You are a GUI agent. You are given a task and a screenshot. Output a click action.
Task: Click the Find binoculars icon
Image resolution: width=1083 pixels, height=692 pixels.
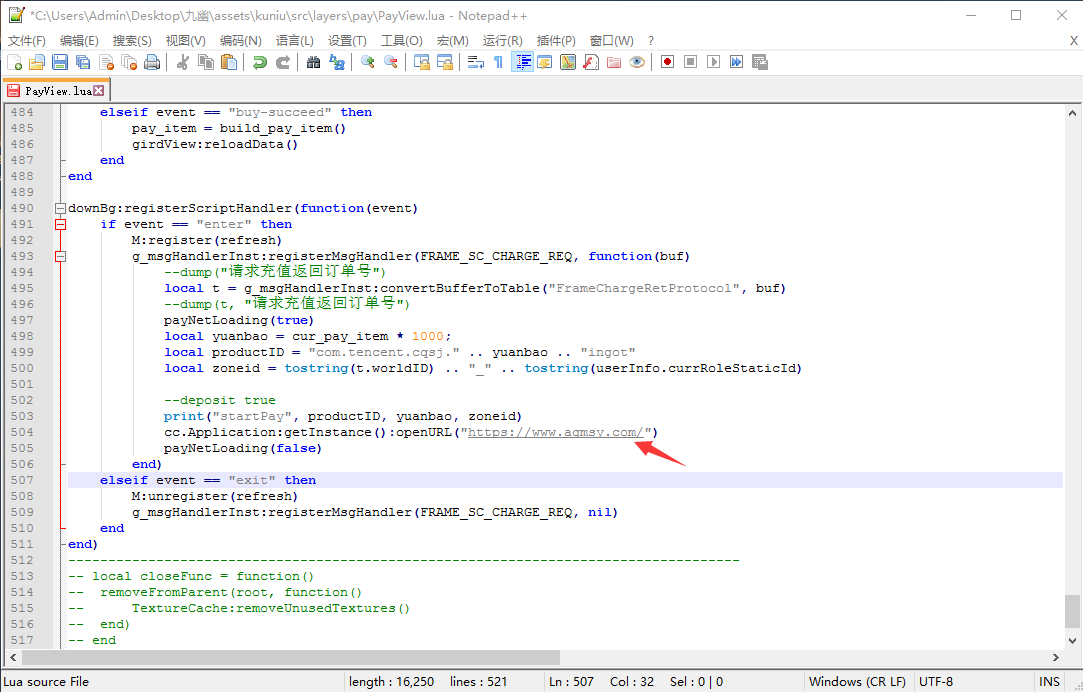tap(313, 62)
